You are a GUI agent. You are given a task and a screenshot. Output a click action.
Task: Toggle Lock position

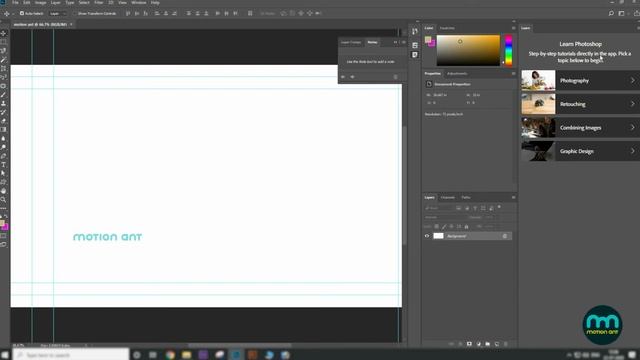tap(451, 227)
